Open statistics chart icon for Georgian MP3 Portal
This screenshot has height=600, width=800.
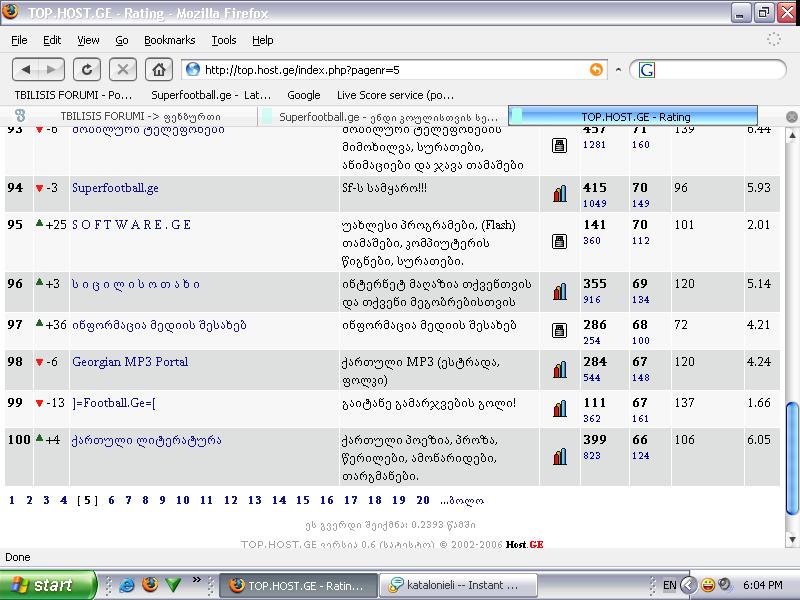pyautogui.click(x=560, y=369)
